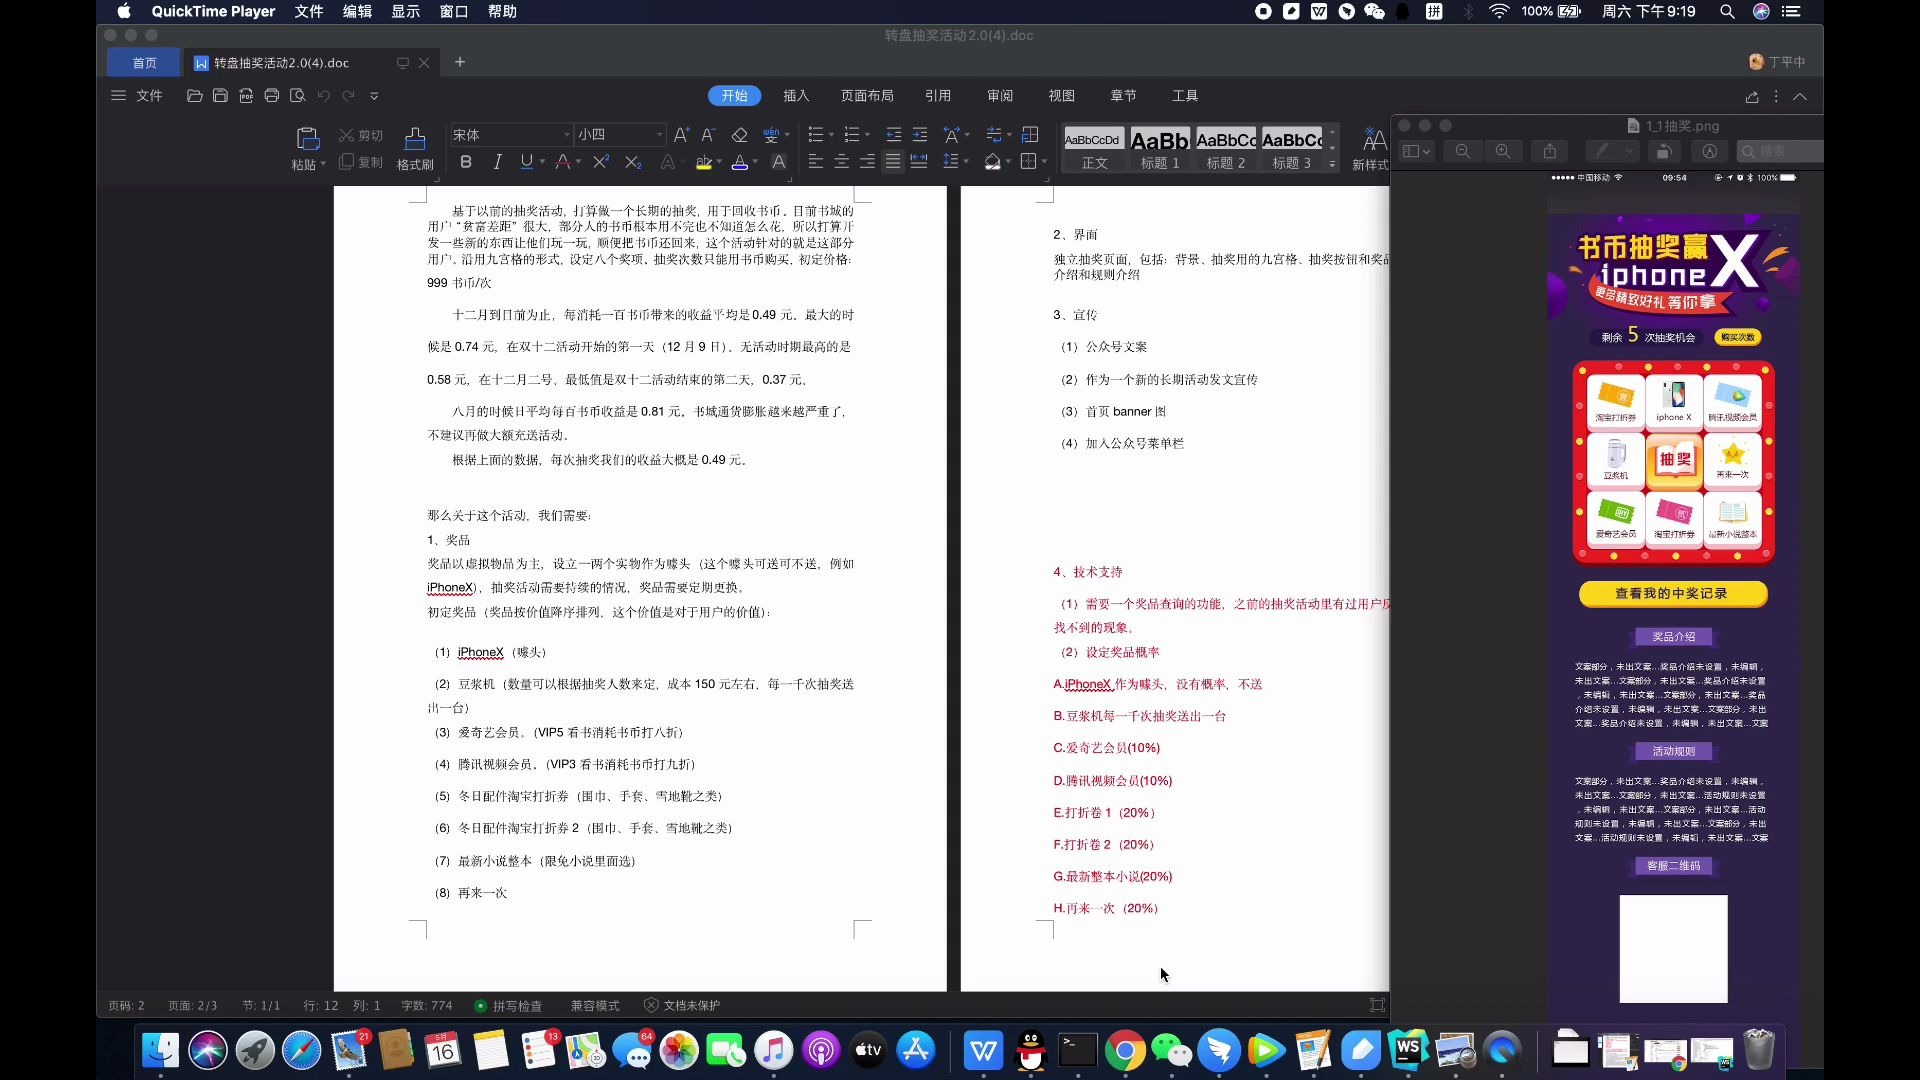Screen dimensions: 1920x1080
Task: Open the pinyin guide (wén) tool
Action: tap(771, 135)
